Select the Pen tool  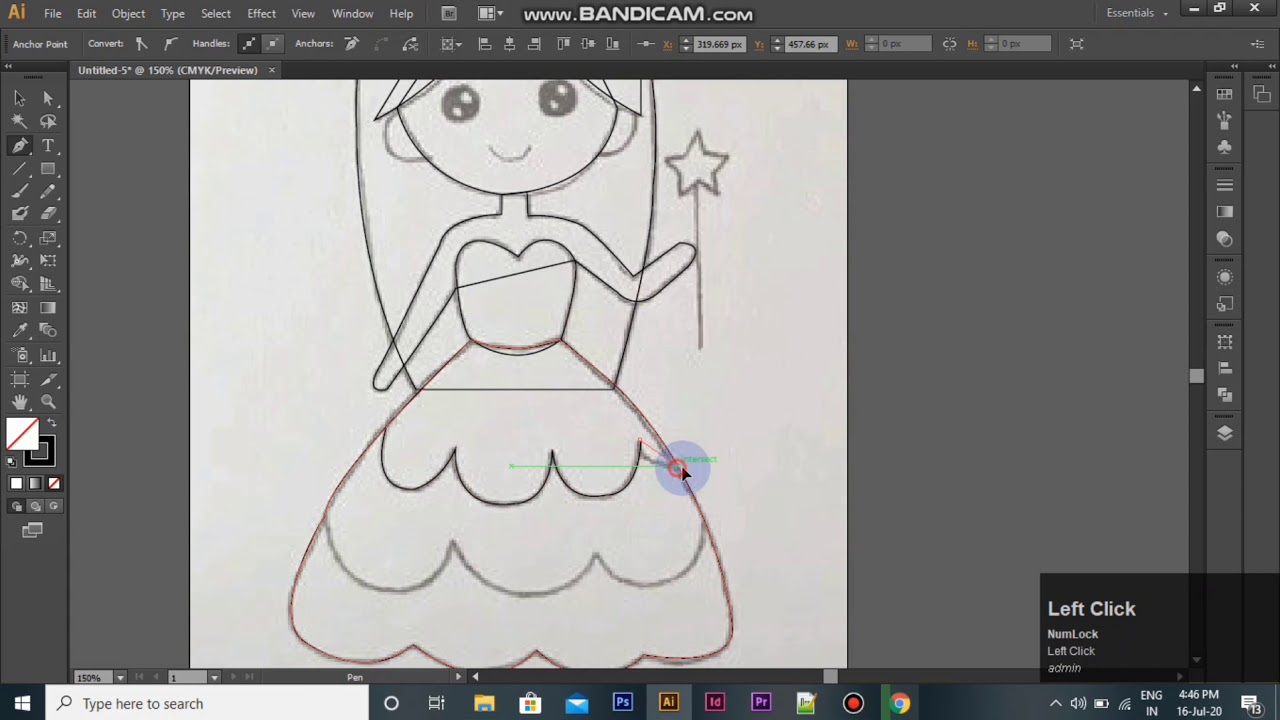pos(19,145)
